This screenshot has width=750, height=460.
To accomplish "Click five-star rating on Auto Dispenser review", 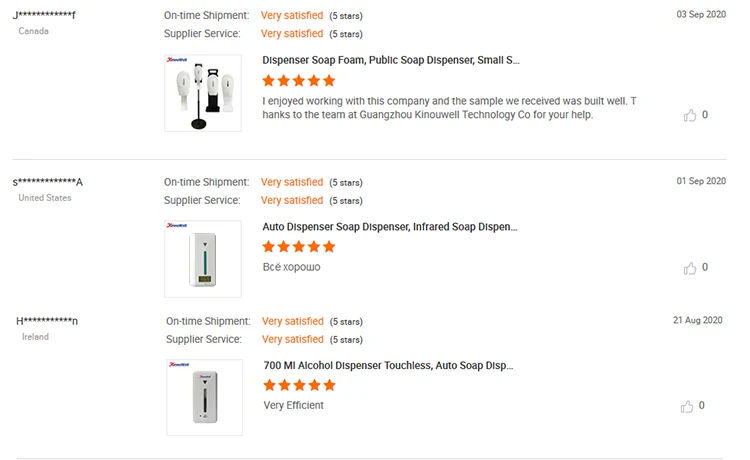I will pyautogui.click(x=298, y=247).
